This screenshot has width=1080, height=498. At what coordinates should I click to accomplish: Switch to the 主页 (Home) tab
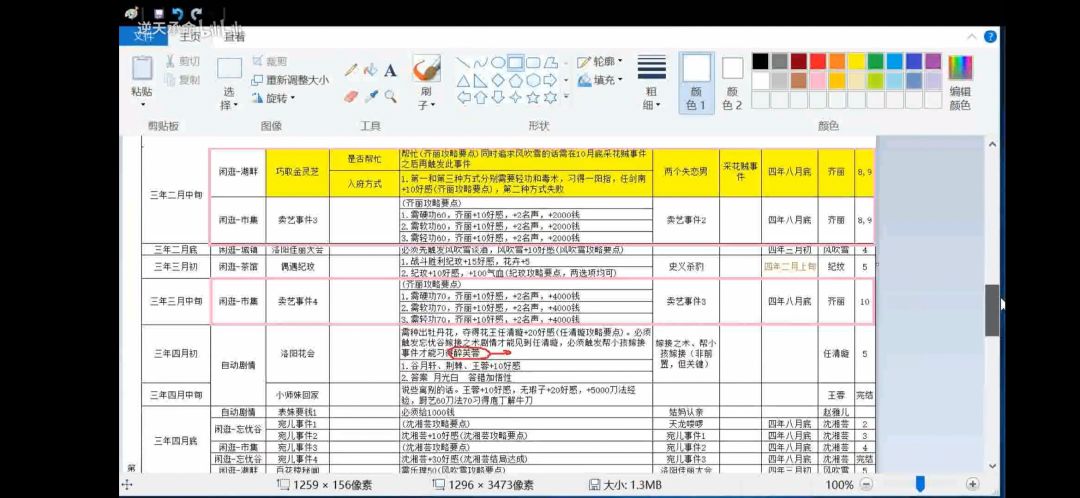(x=190, y=37)
